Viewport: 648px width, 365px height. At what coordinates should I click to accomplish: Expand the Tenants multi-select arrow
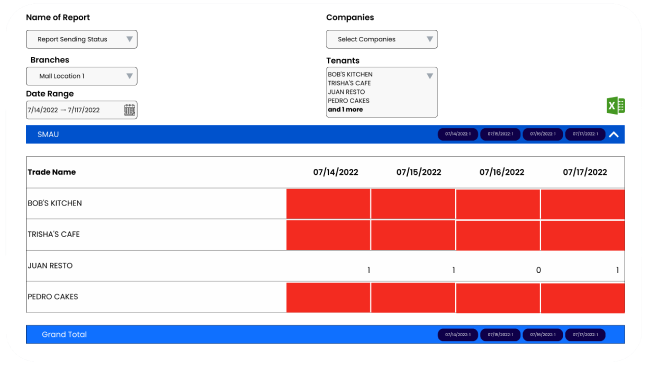[430, 76]
